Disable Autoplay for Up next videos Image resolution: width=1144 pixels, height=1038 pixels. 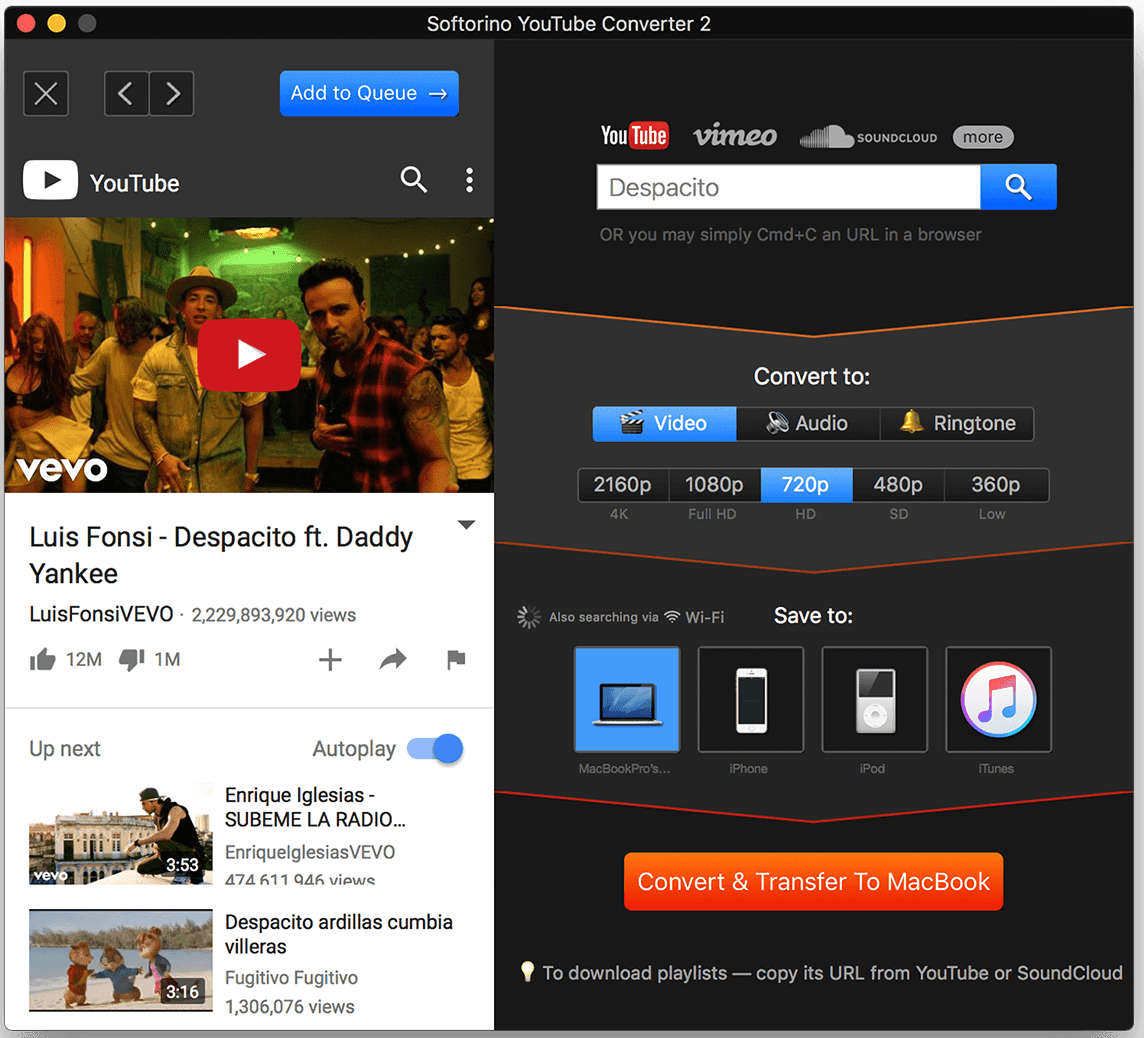[x=435, y=748]
